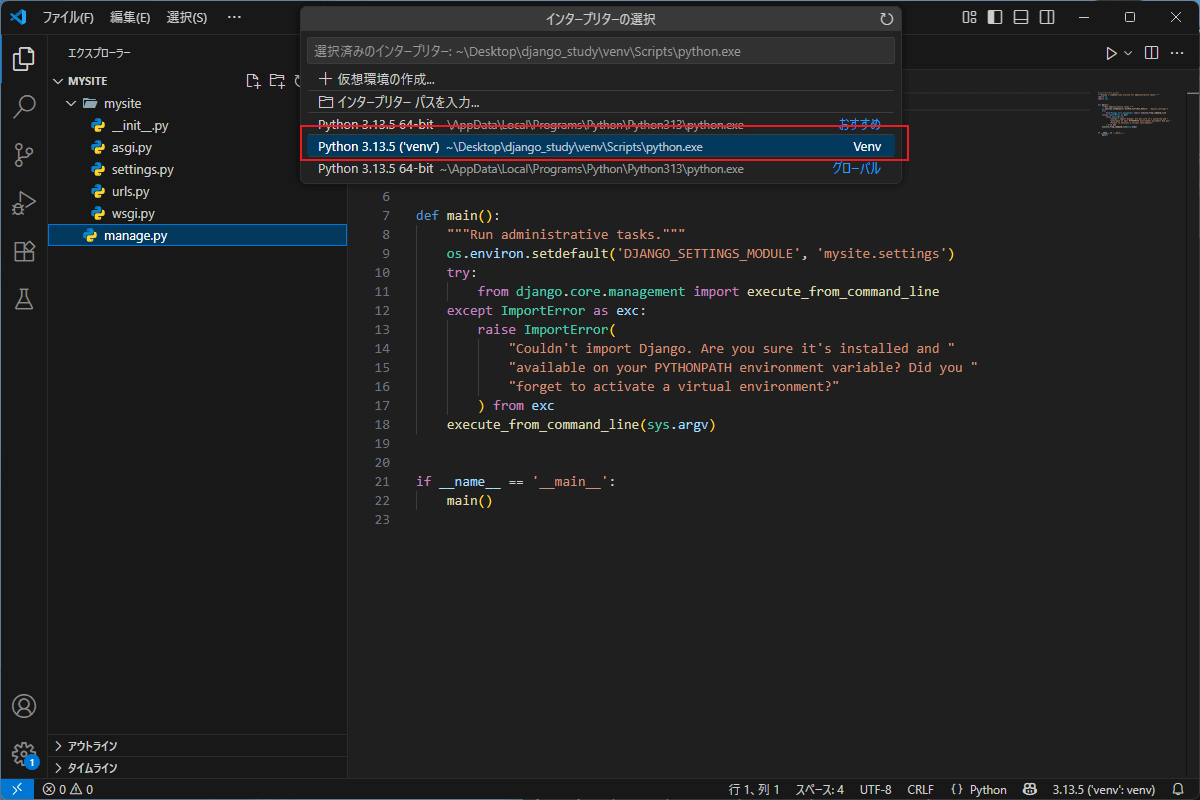Choose インタープリター パスを入力... option
This screenshot has width=1200, height=800.
point(600,101)
